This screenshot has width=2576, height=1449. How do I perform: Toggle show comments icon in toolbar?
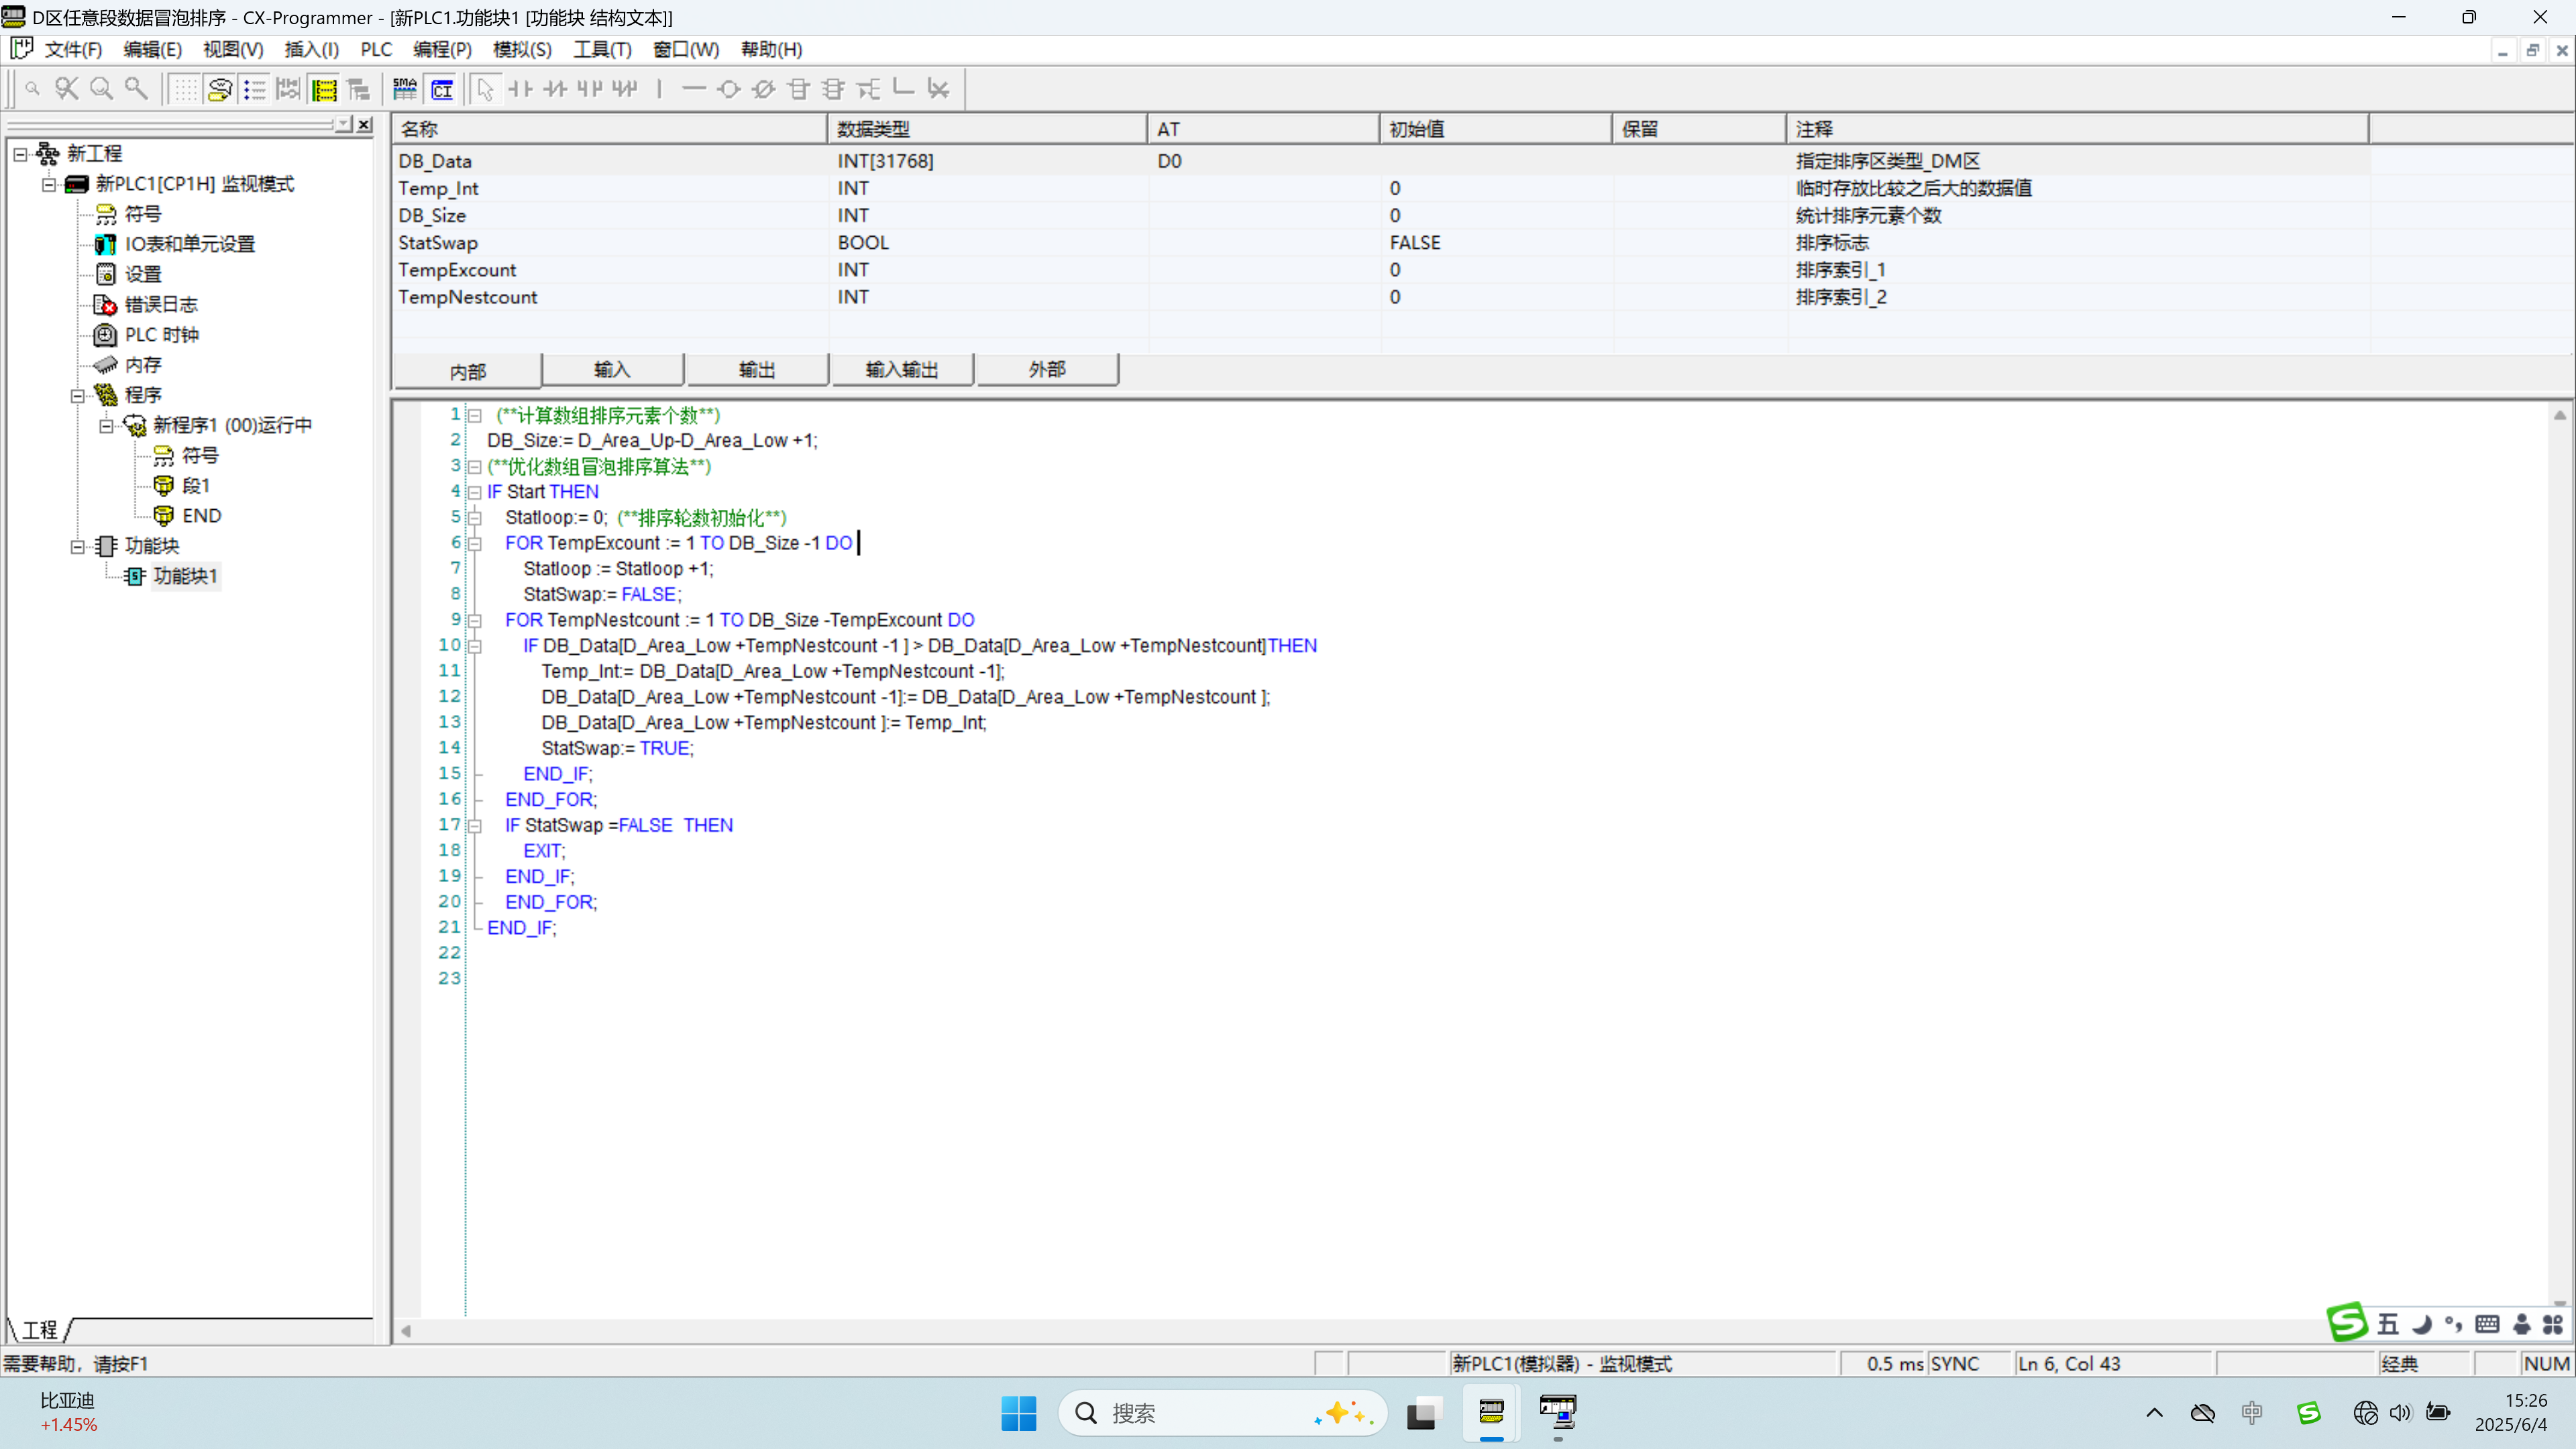click(x=220, y=90)
